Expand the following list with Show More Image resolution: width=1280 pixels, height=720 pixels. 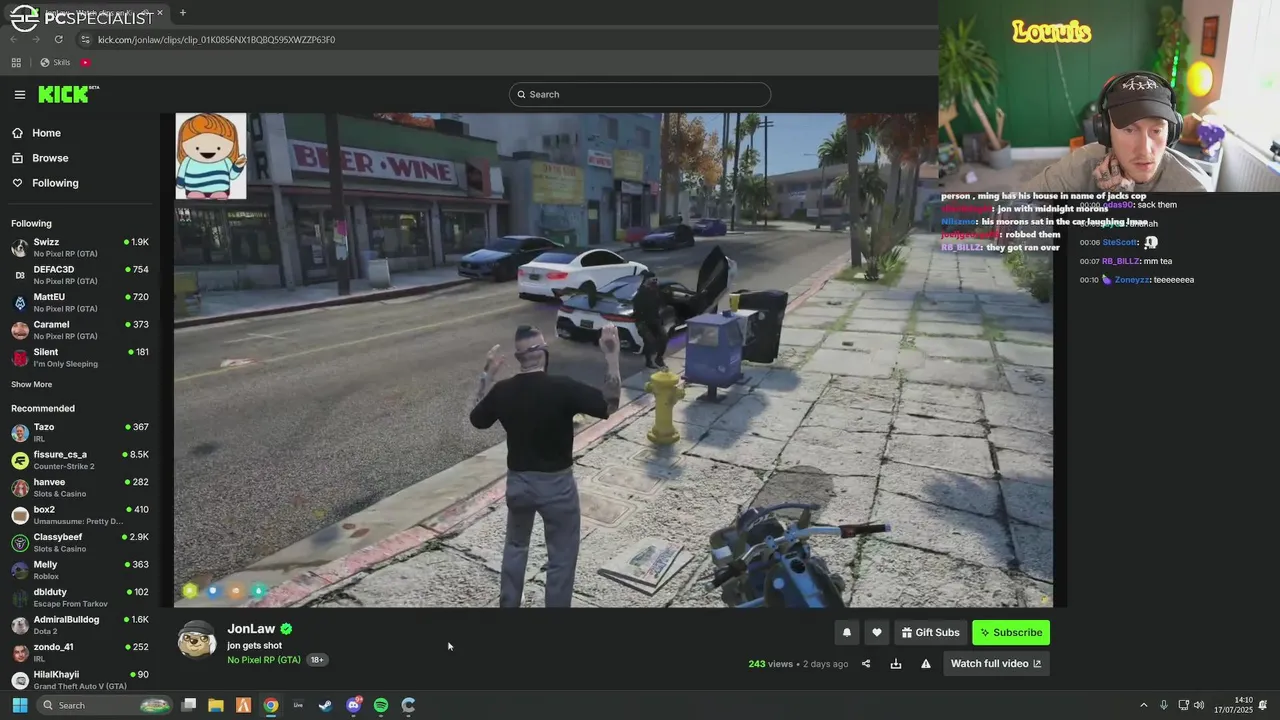coord(32,385)
